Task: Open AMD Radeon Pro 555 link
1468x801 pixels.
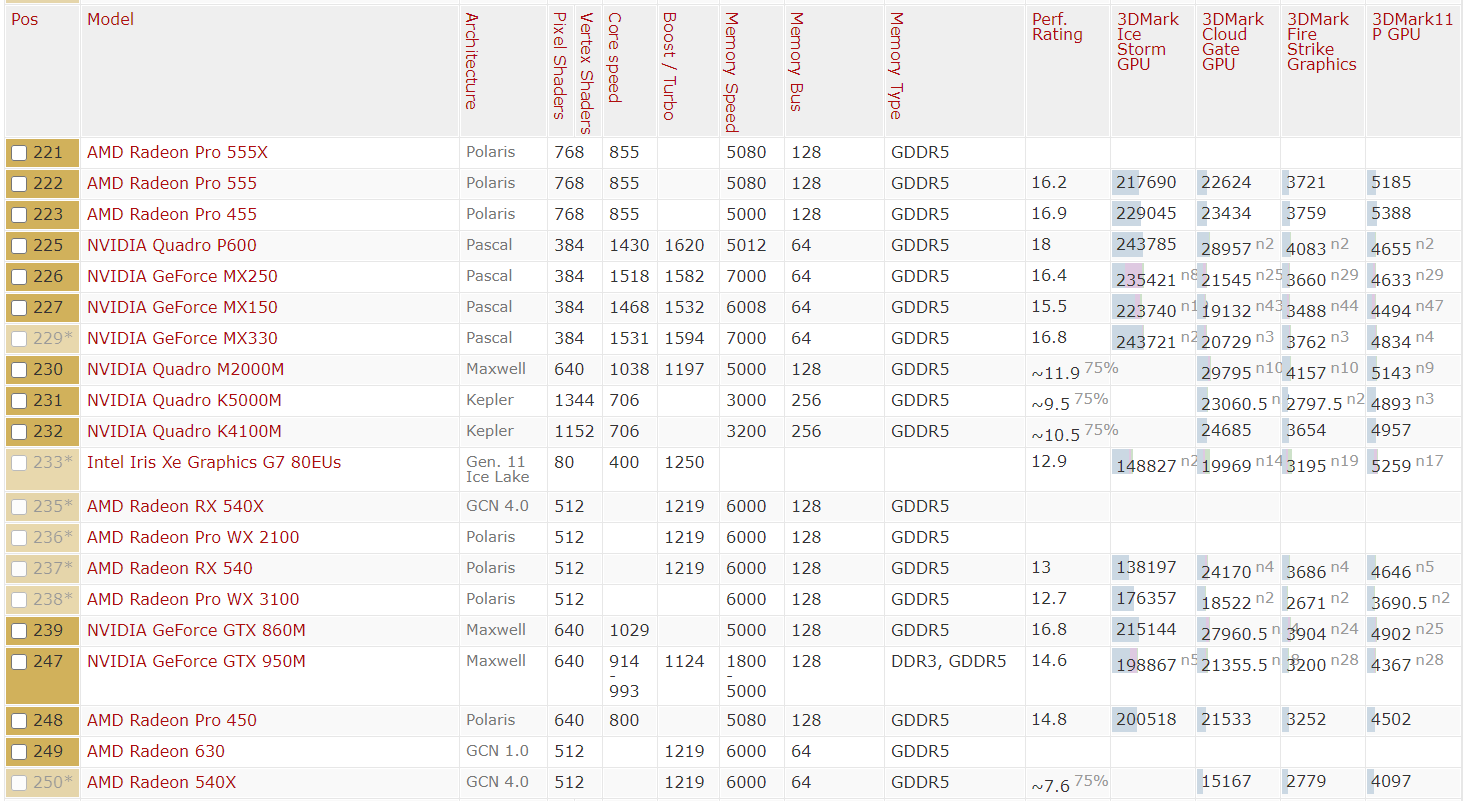Action: (171, 184)
